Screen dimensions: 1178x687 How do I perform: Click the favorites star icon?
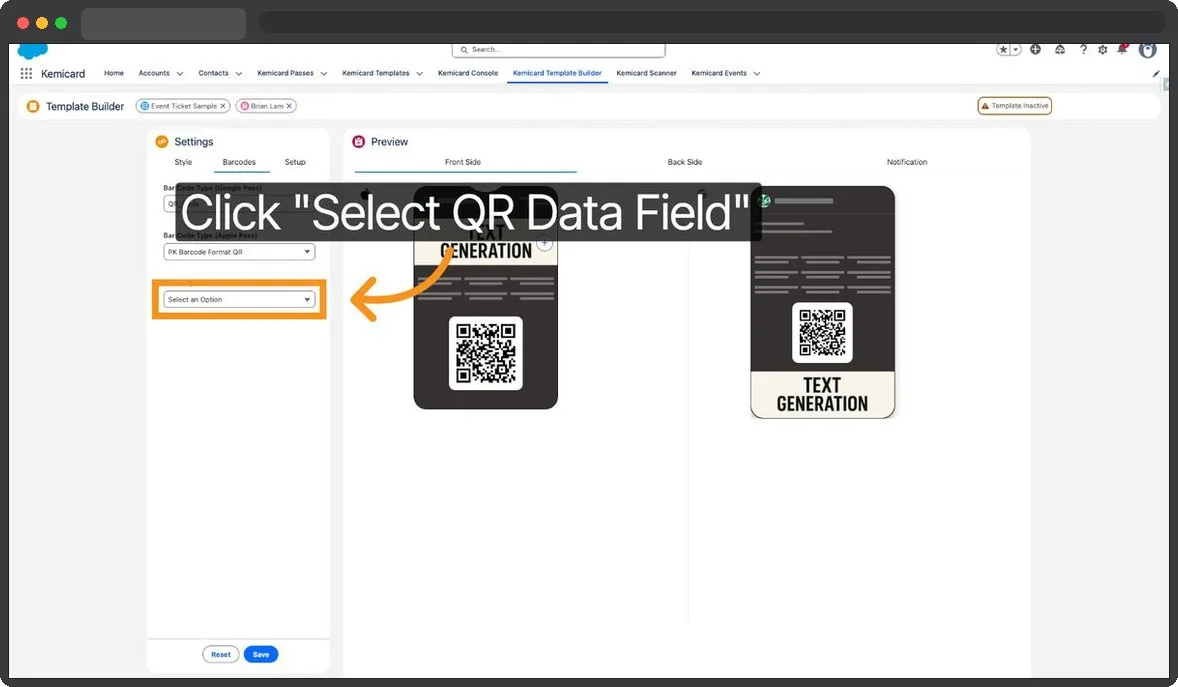[x=1003, y=50]
